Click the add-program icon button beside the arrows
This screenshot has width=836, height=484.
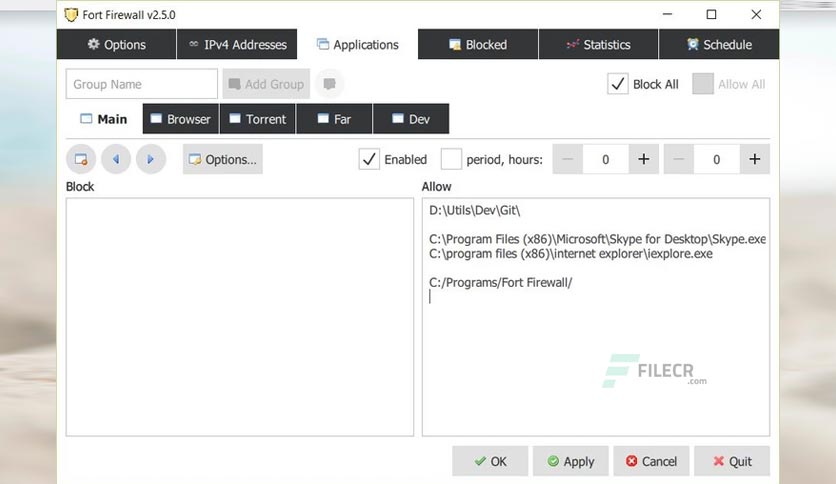click(81, 159)
